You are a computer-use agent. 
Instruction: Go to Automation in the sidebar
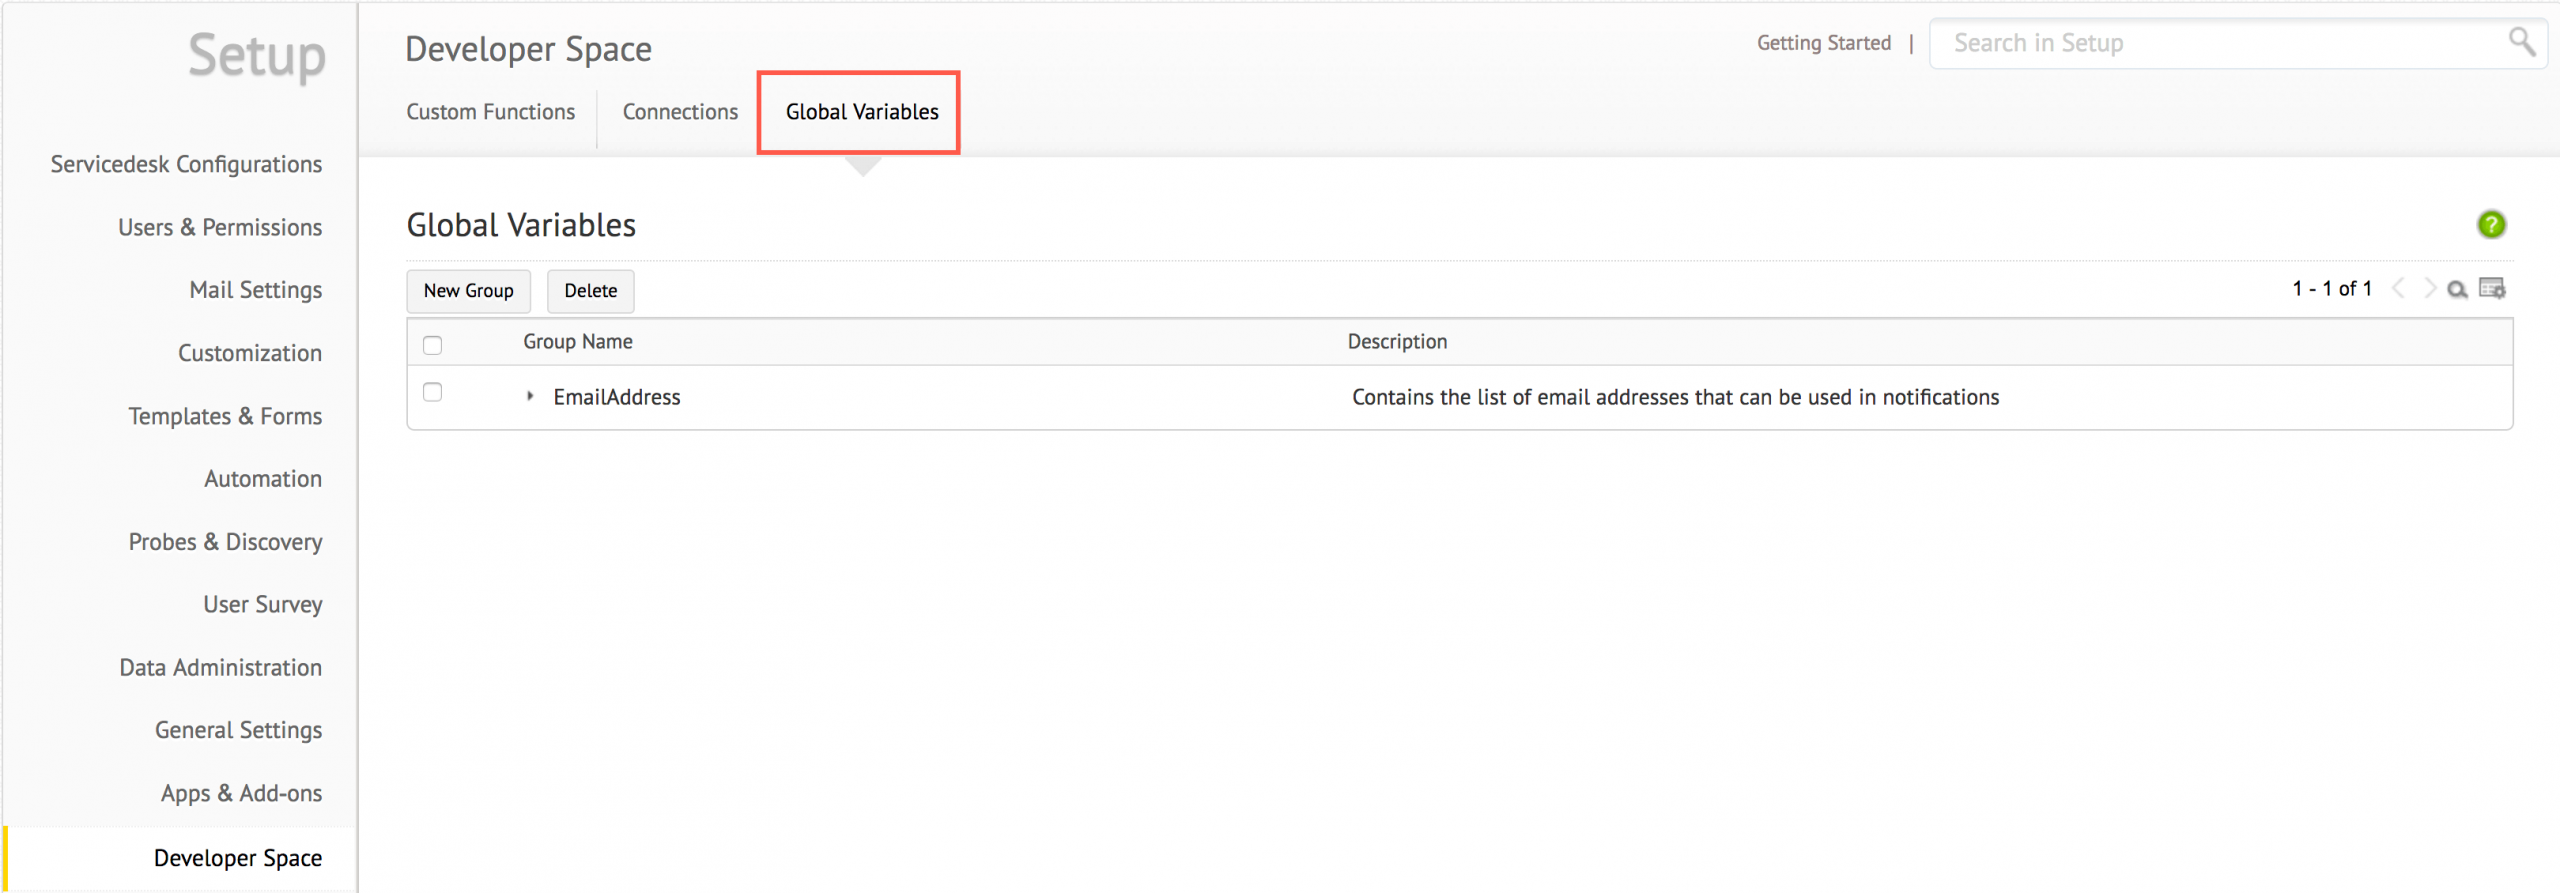pyautogui.click(x=263, y=479)
